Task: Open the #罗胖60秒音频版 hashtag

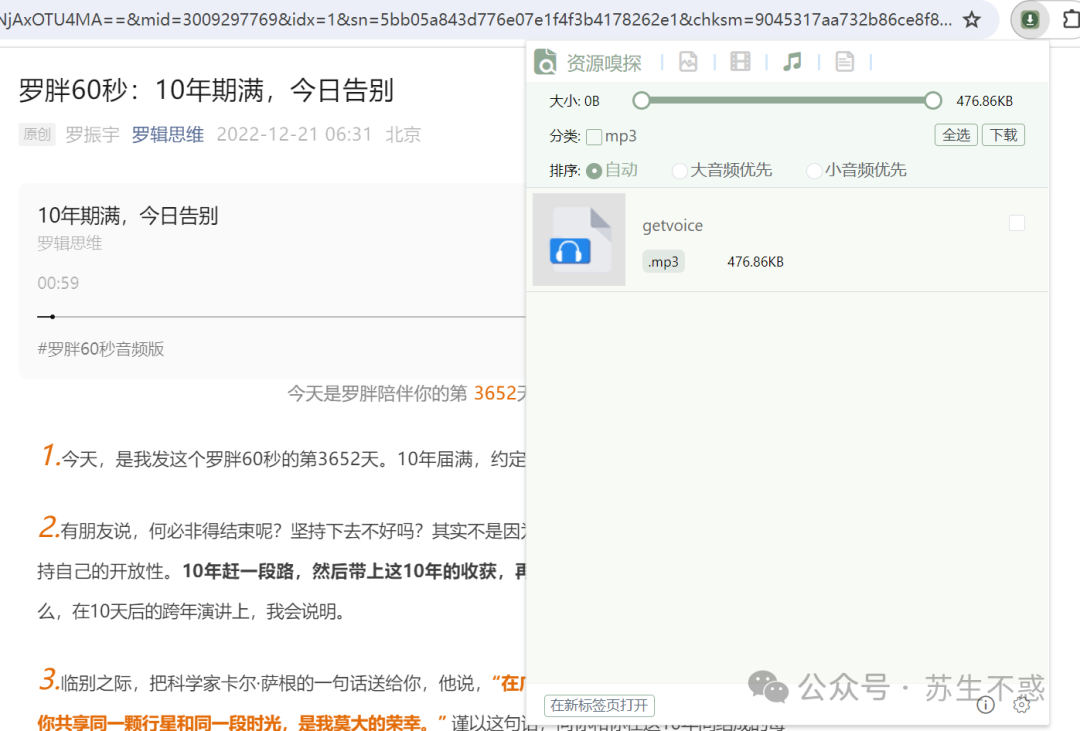Action: click(x=101, y=349)
